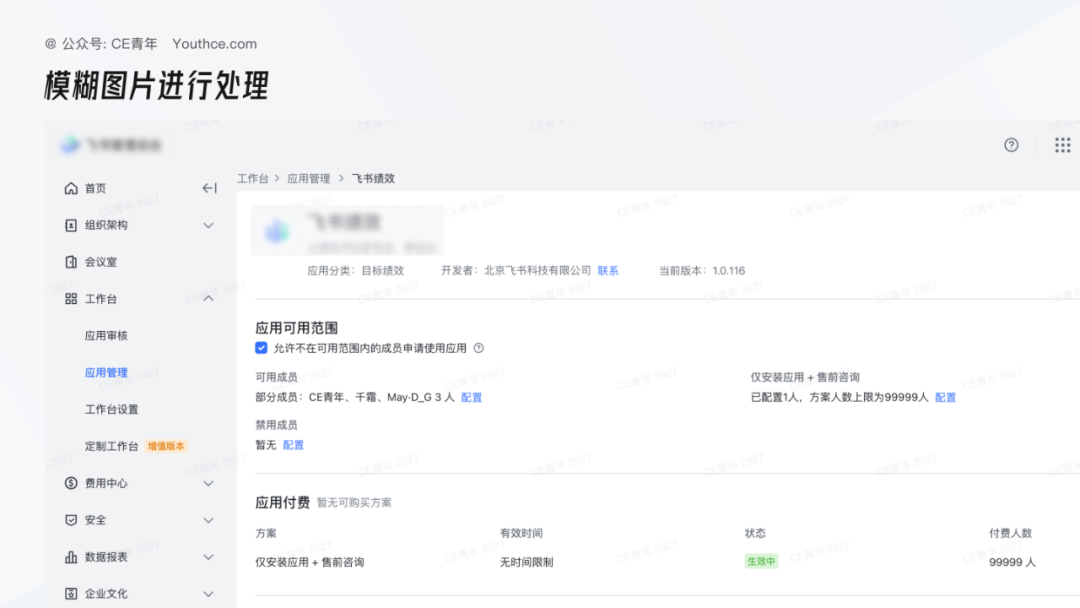Click the 付费人数 column header
The image size is (1080, 608).
[x=1010, y=533]
